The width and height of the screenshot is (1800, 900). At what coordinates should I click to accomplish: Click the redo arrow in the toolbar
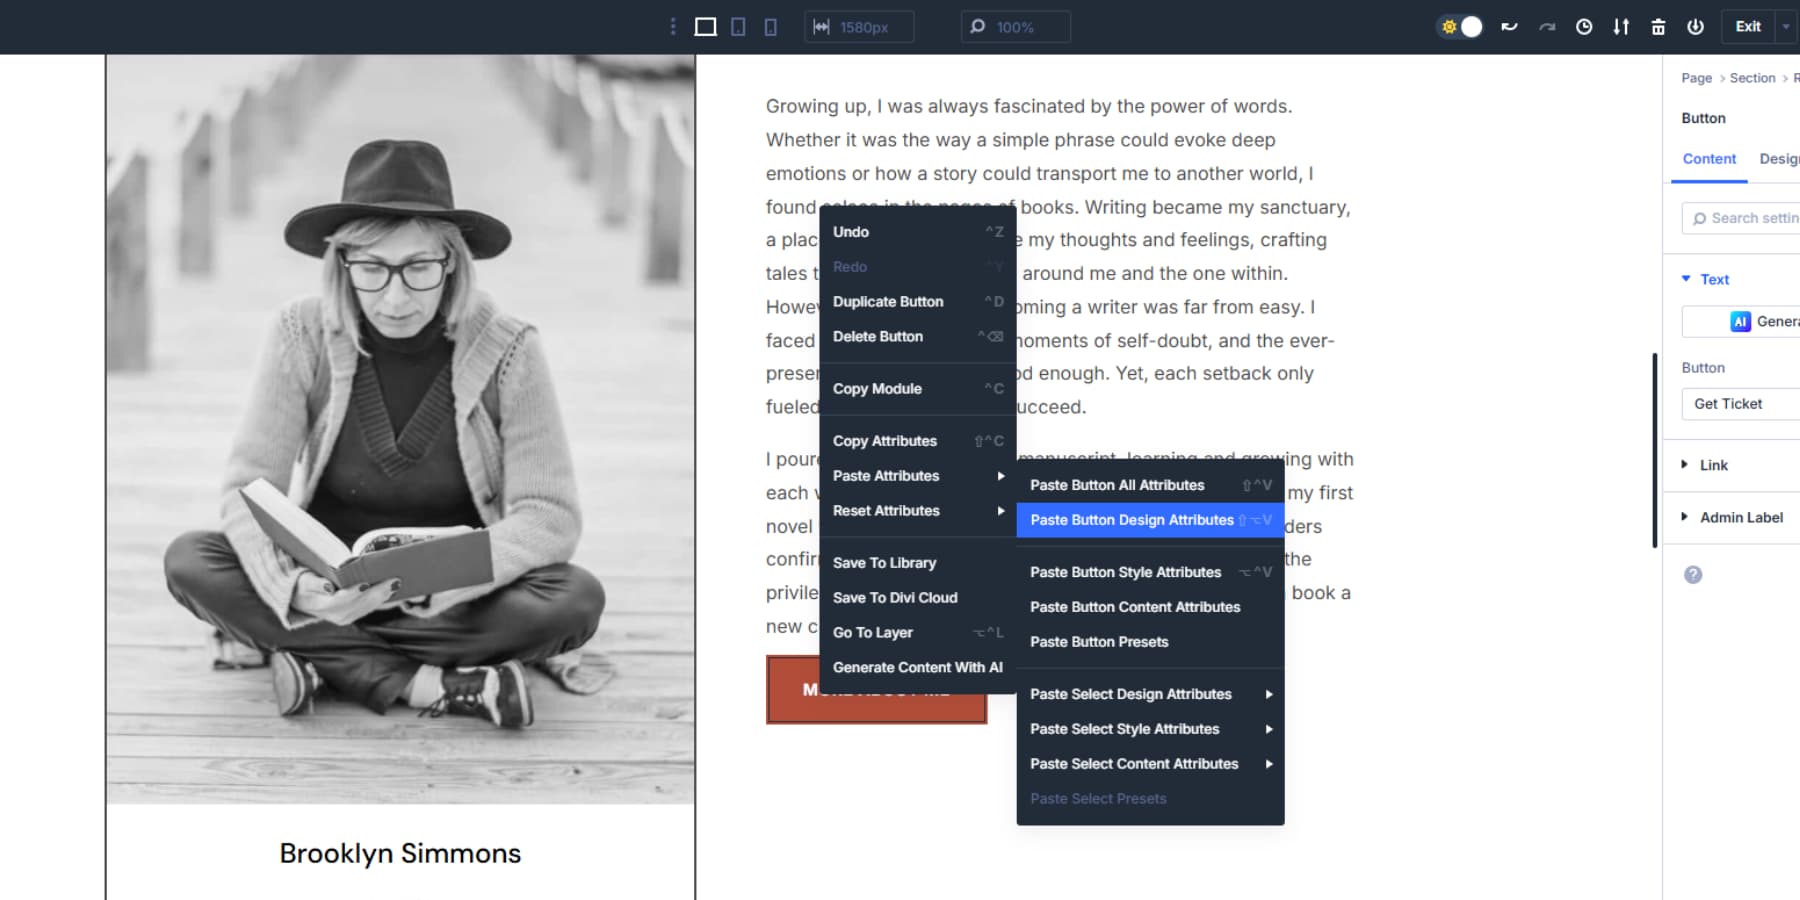(1546, 27)
